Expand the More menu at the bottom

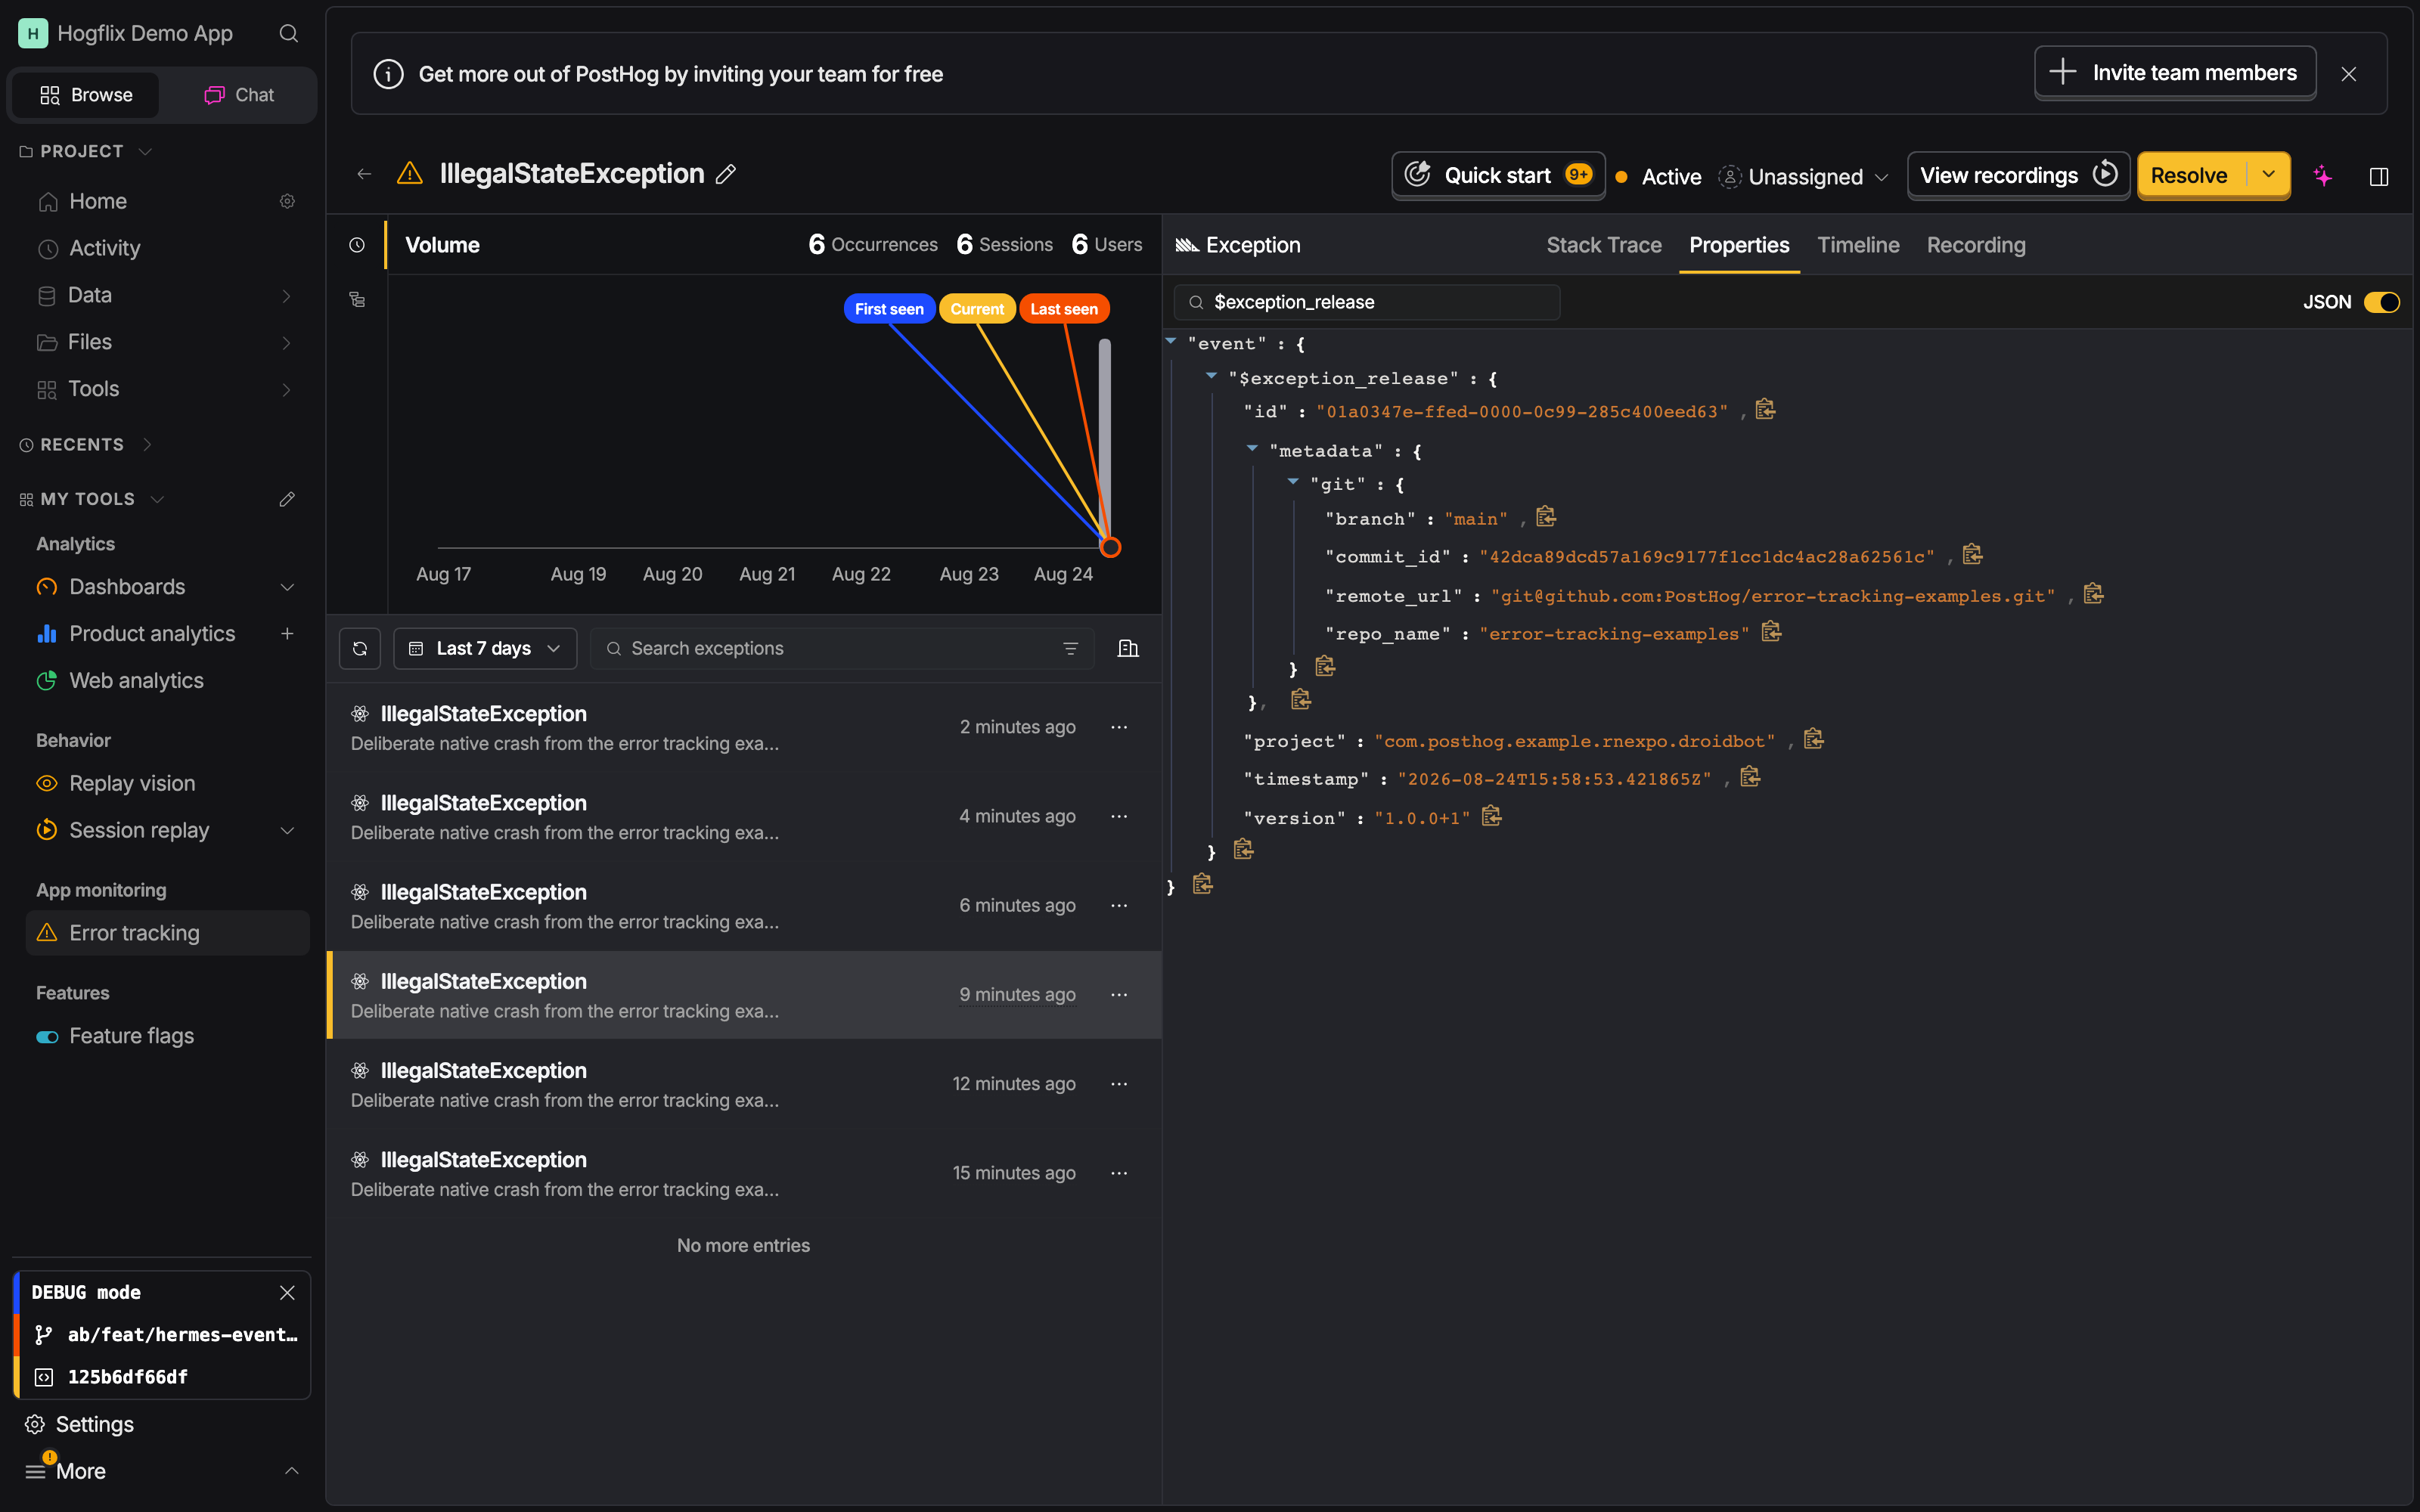pos(162,1471)
